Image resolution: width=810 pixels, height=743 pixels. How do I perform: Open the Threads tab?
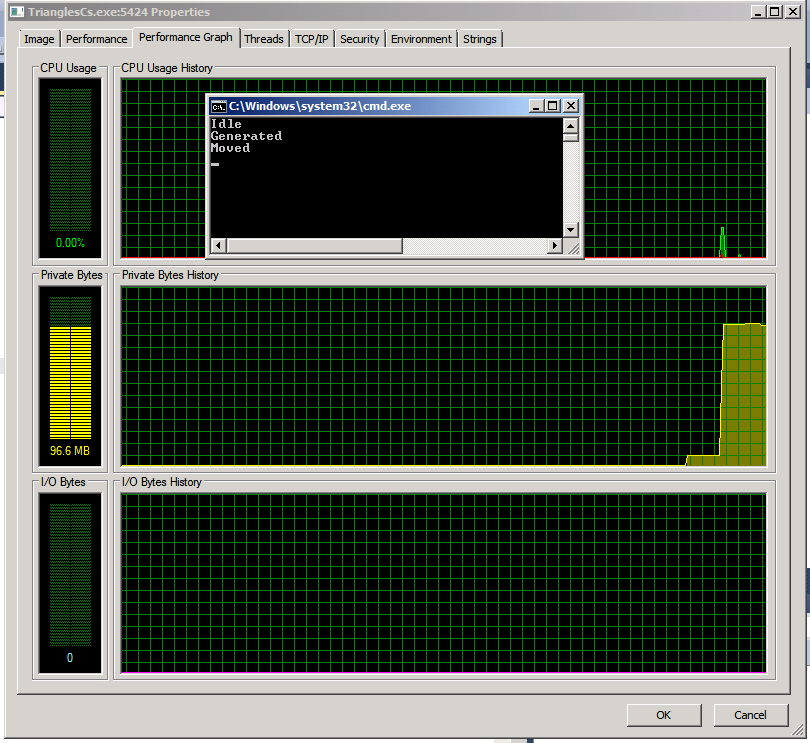point(264,39)
